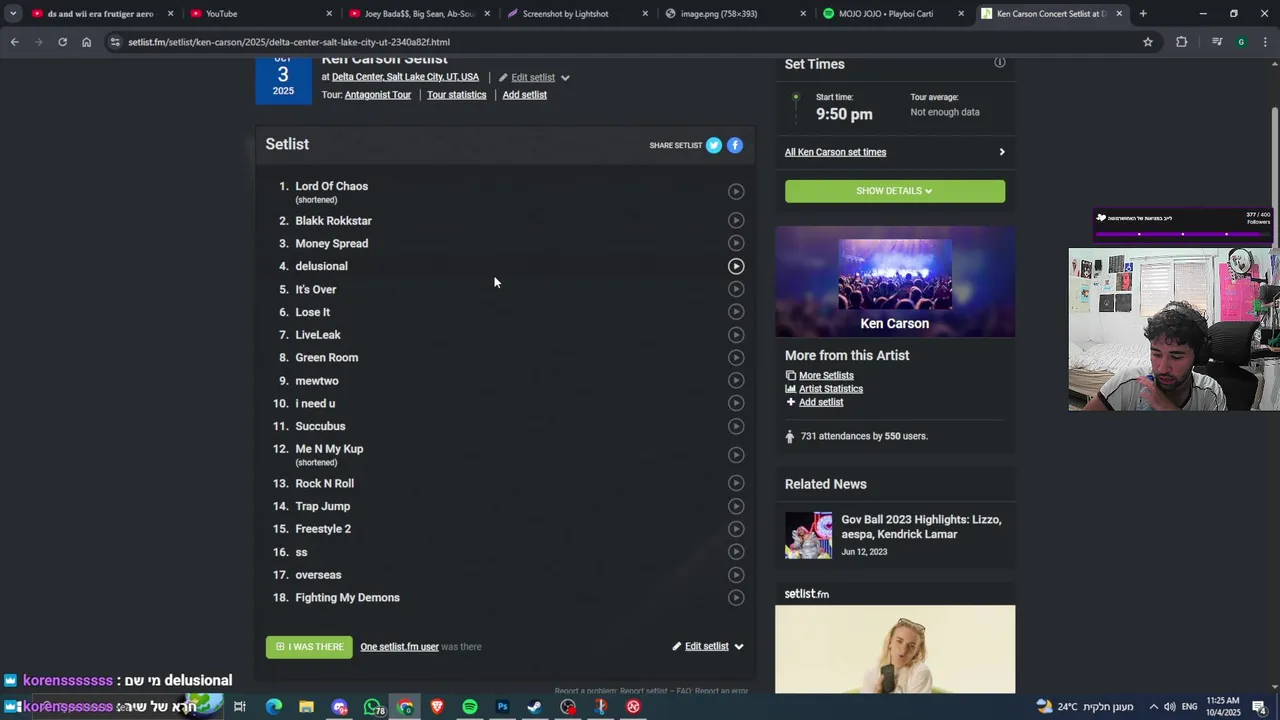Play the song Fighting My Demons
The width and height of the screenshot is (1280, 720).
[x=736, y=598]
